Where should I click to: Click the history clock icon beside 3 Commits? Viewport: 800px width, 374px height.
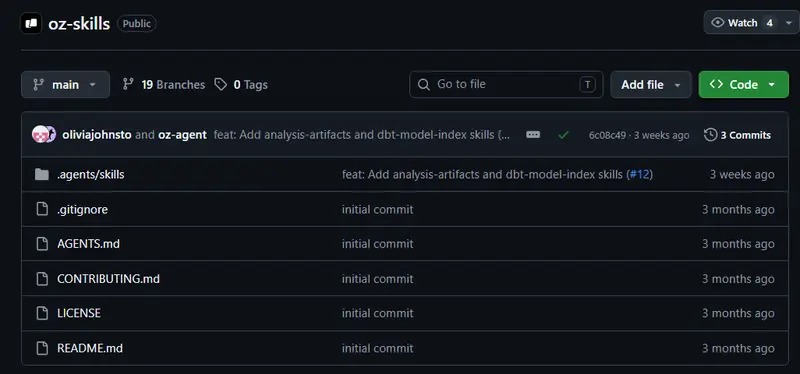tap(711, 135)
